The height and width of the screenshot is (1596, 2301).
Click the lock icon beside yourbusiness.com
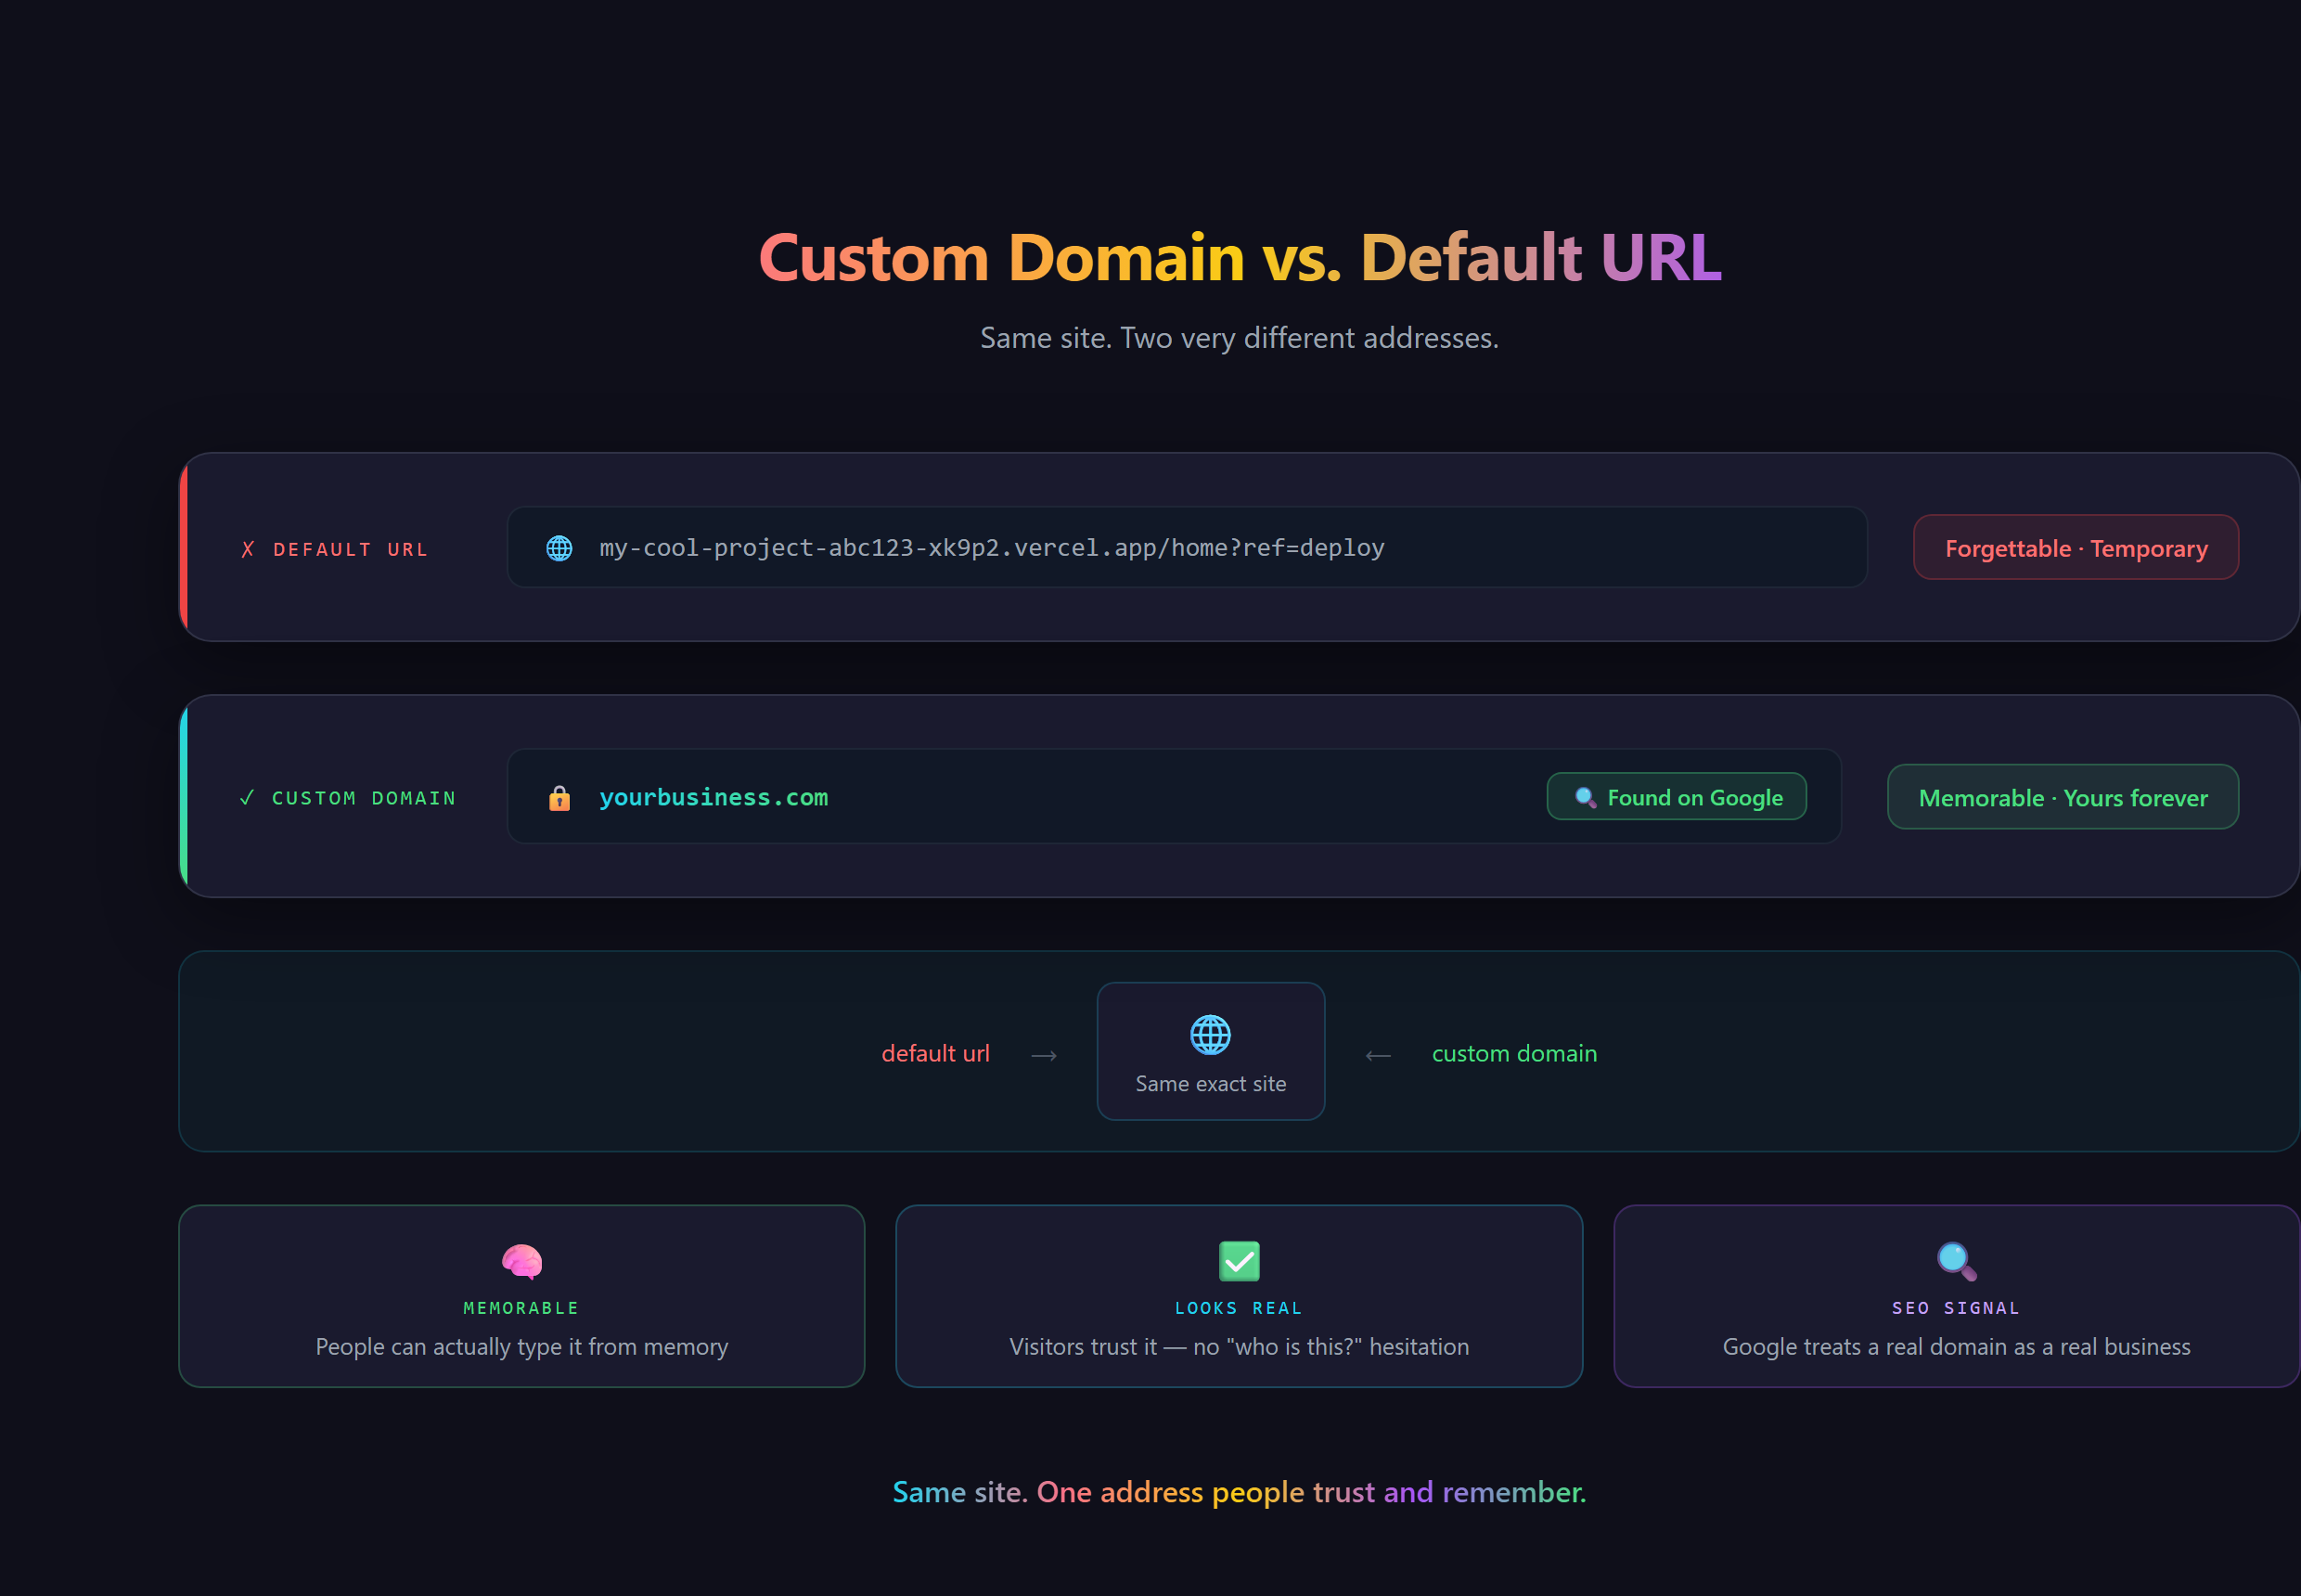click(559, 798)
